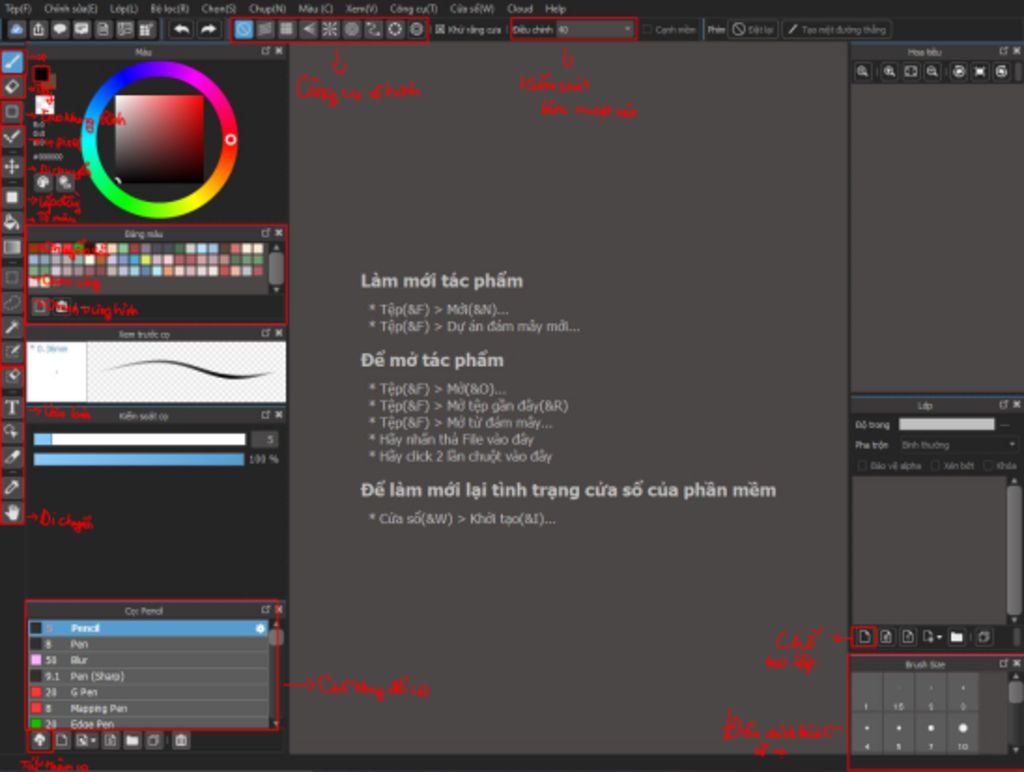This screenshot has height=772, width=1024.
Task: Select Pen brush in brush list
Action: [148, 644]
